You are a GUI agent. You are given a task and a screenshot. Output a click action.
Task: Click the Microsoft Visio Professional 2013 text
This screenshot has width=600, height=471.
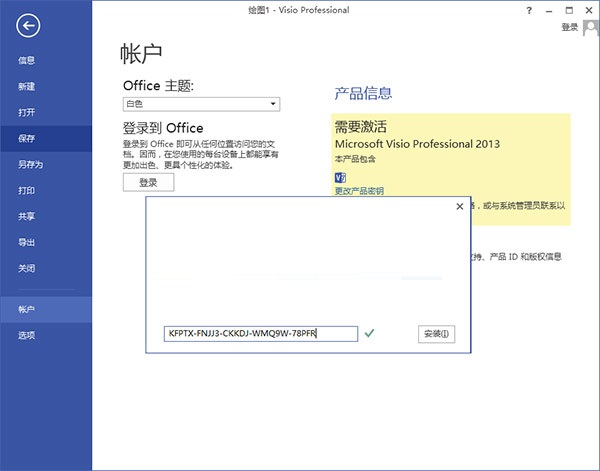(x=417, y=144)
